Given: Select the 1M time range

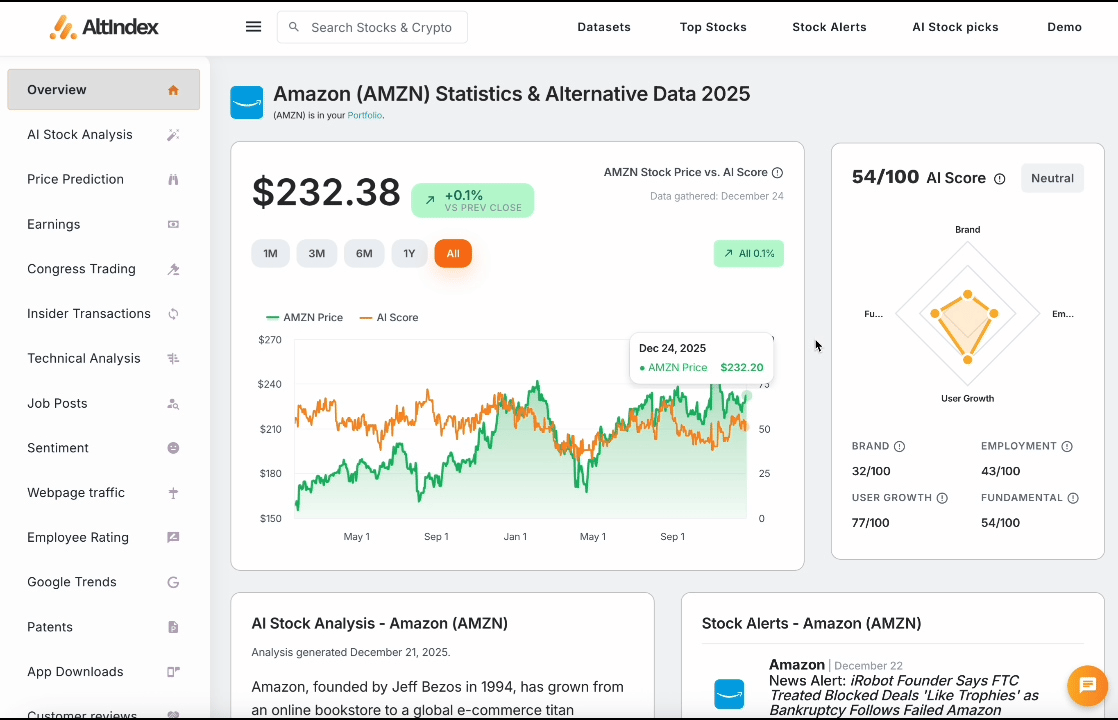Looking at the screenshot, I should pos(270,254).
